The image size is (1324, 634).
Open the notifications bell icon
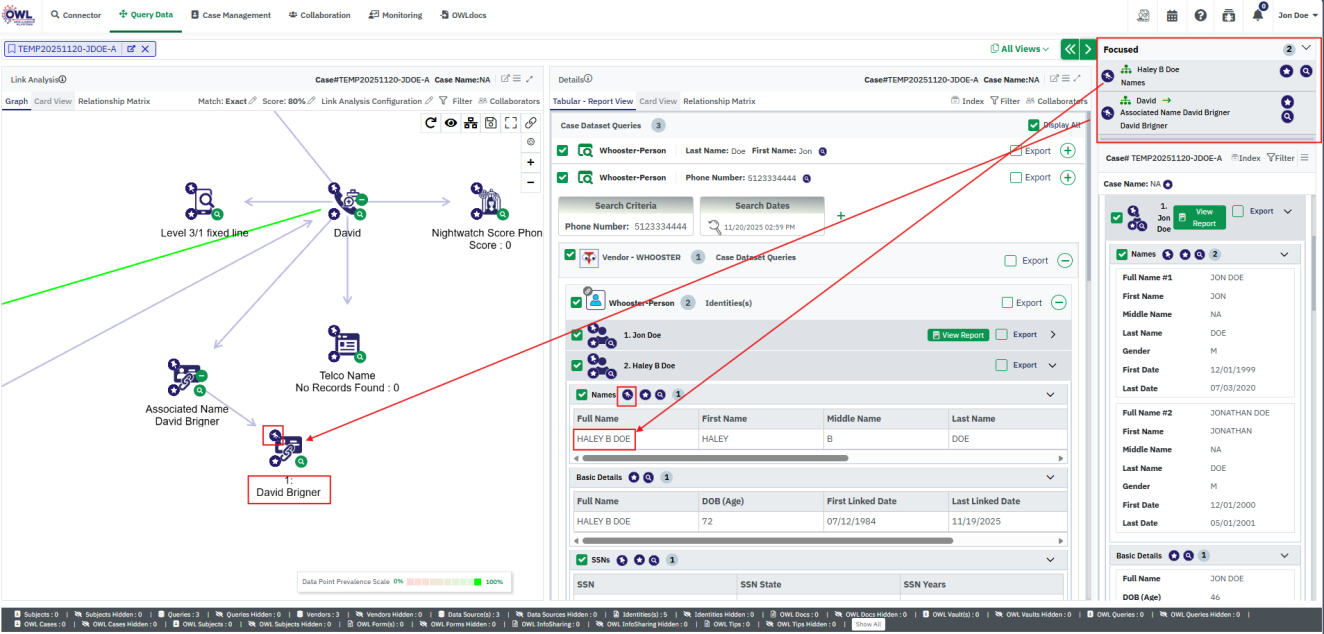pyautogui.click(x=1257, y=16)
